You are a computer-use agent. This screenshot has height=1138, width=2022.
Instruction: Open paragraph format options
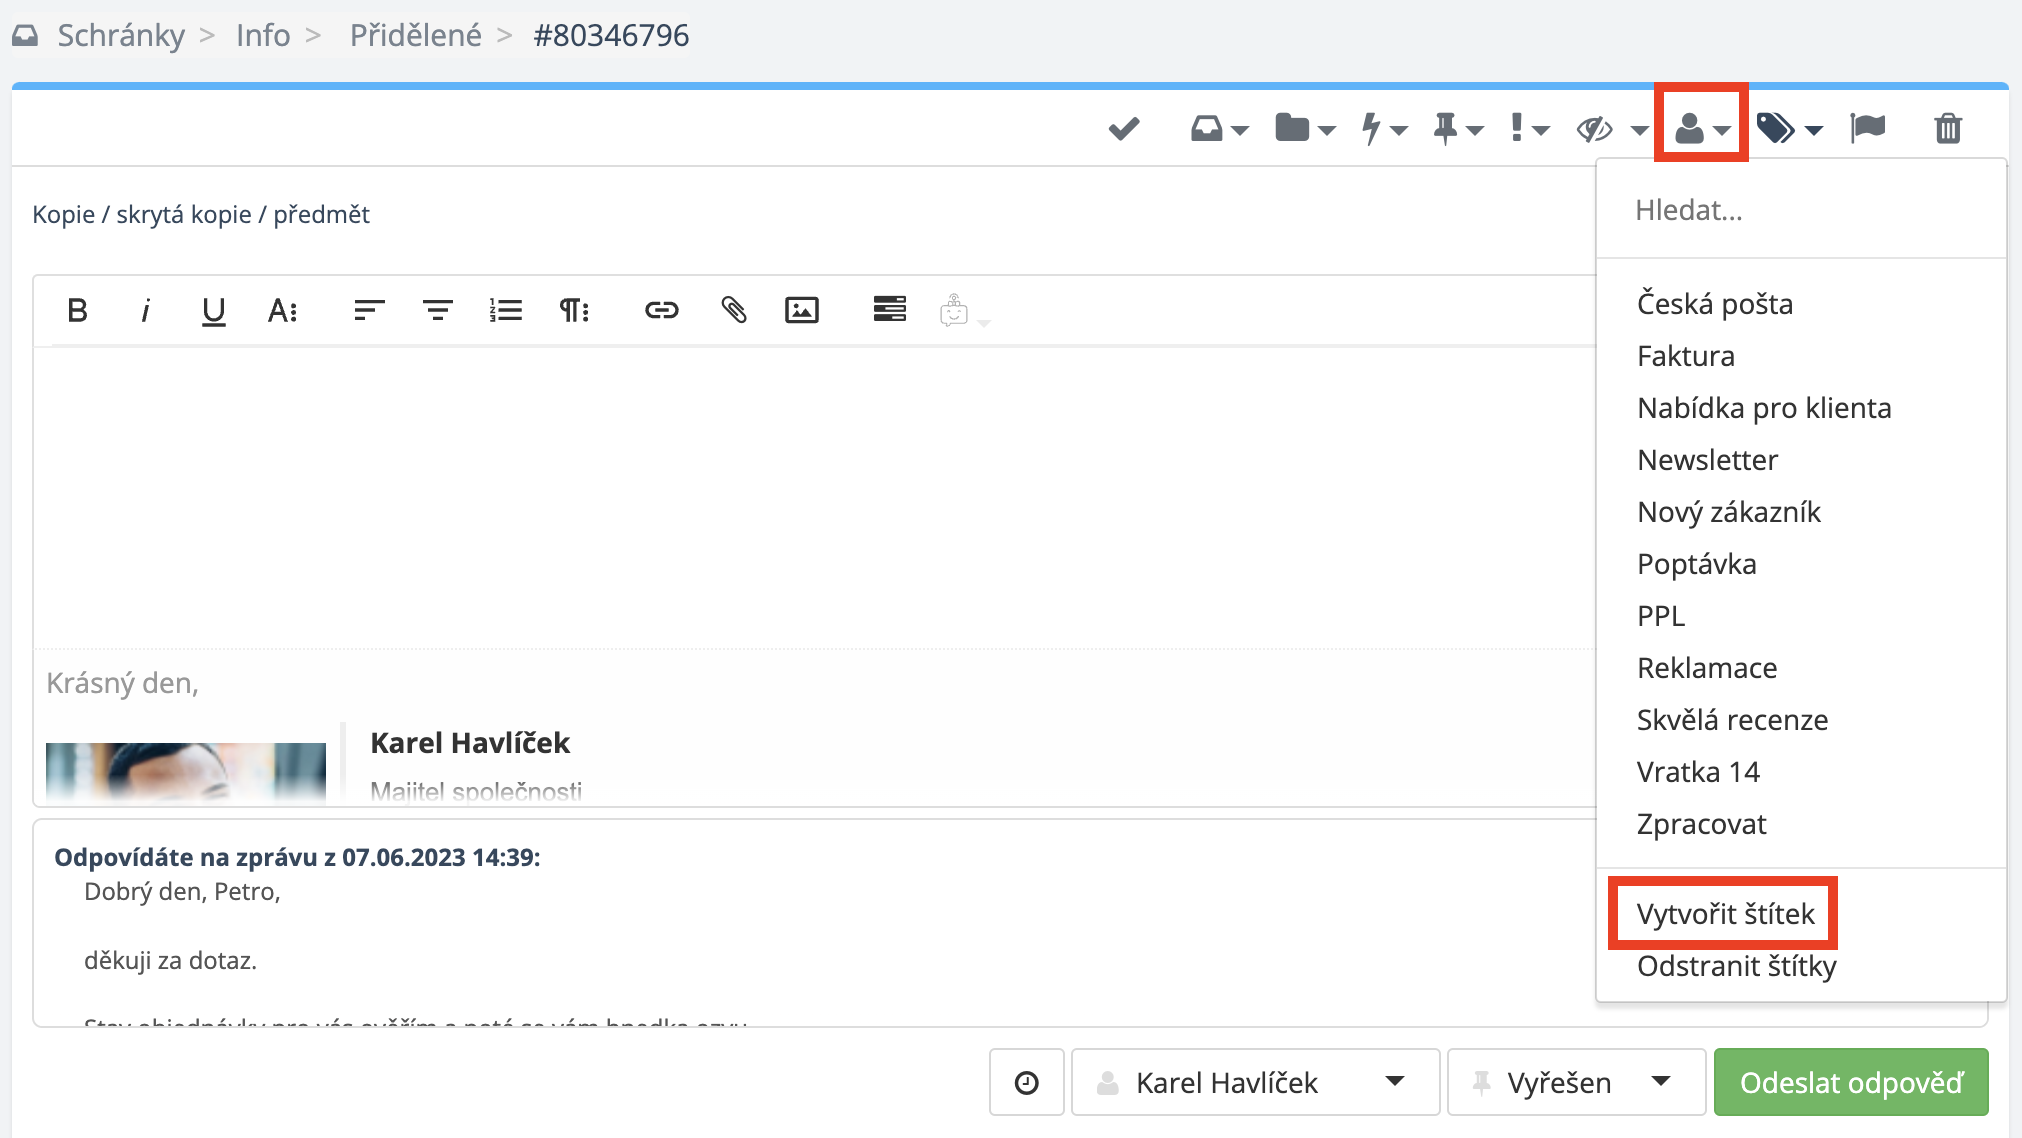[574, 311]
